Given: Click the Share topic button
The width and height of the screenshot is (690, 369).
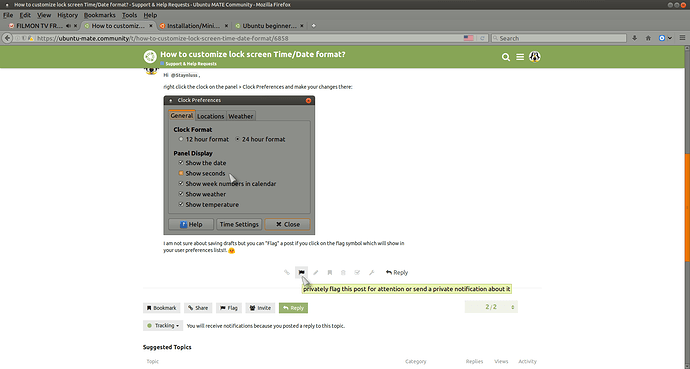Looking at the screenshot, I should point(198,308).
